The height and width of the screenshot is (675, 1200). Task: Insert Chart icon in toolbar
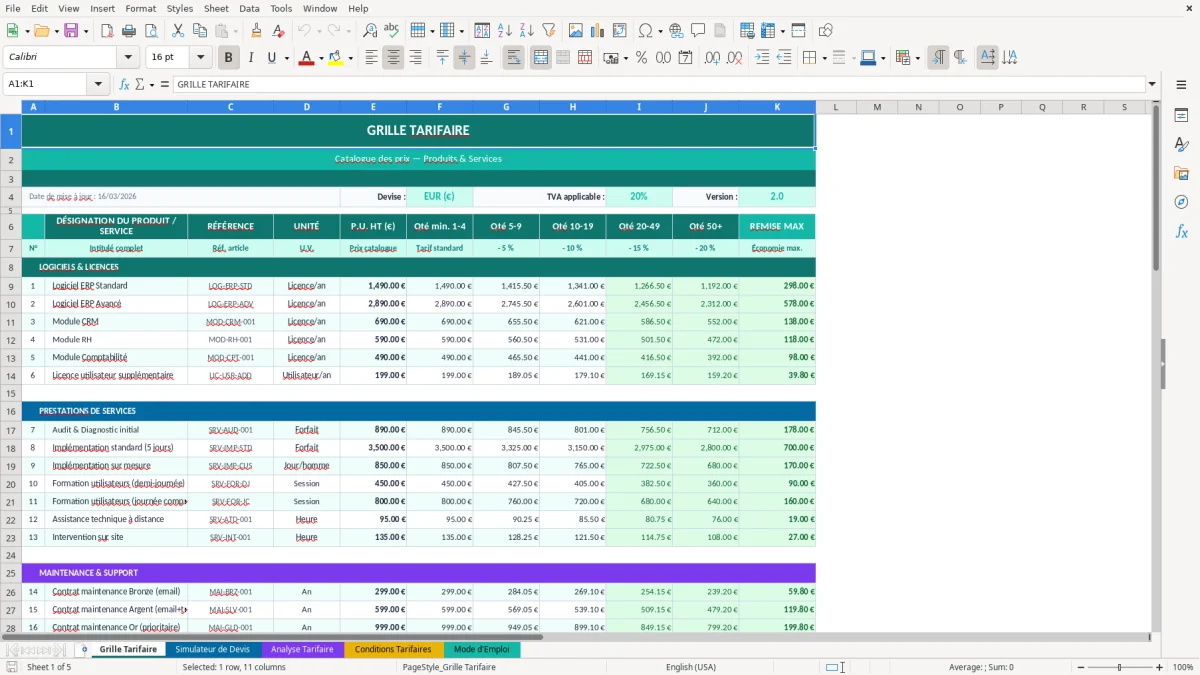tap(597, 31)
